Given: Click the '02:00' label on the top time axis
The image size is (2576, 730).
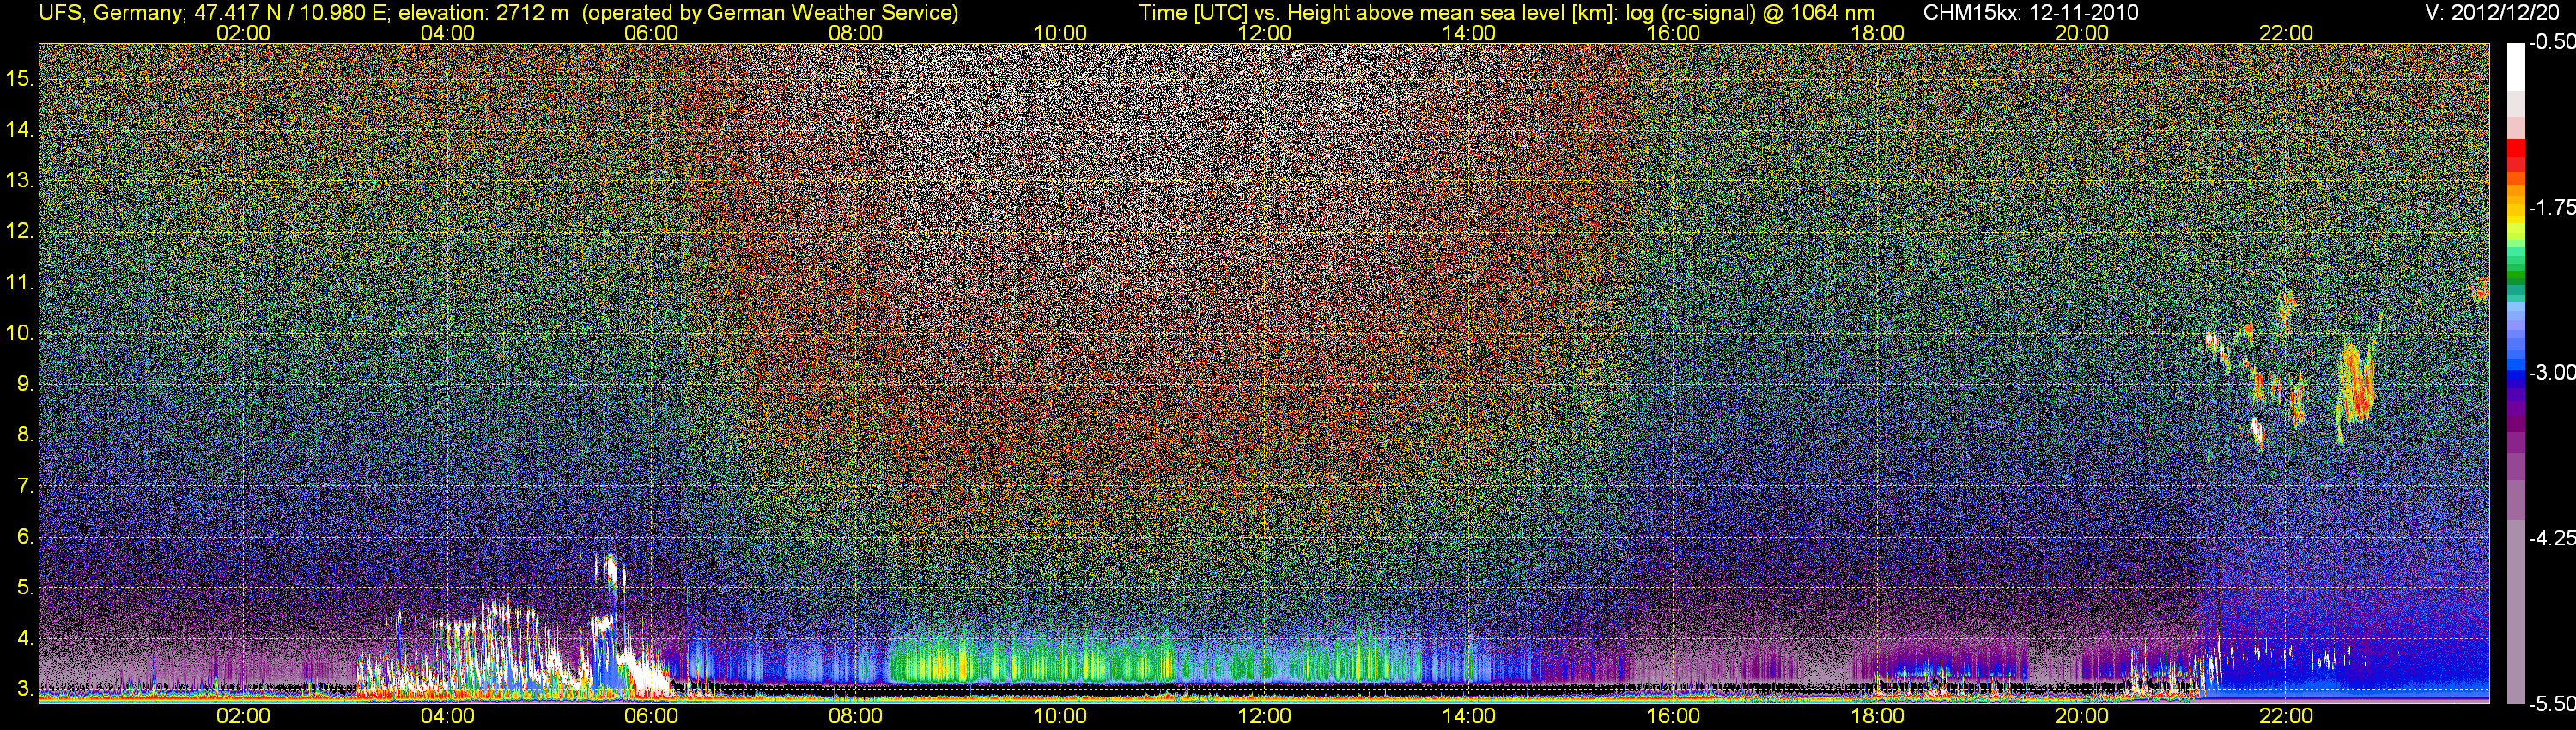Looking at the screenshot, I should pyautogui.click(x=243, y=32).
